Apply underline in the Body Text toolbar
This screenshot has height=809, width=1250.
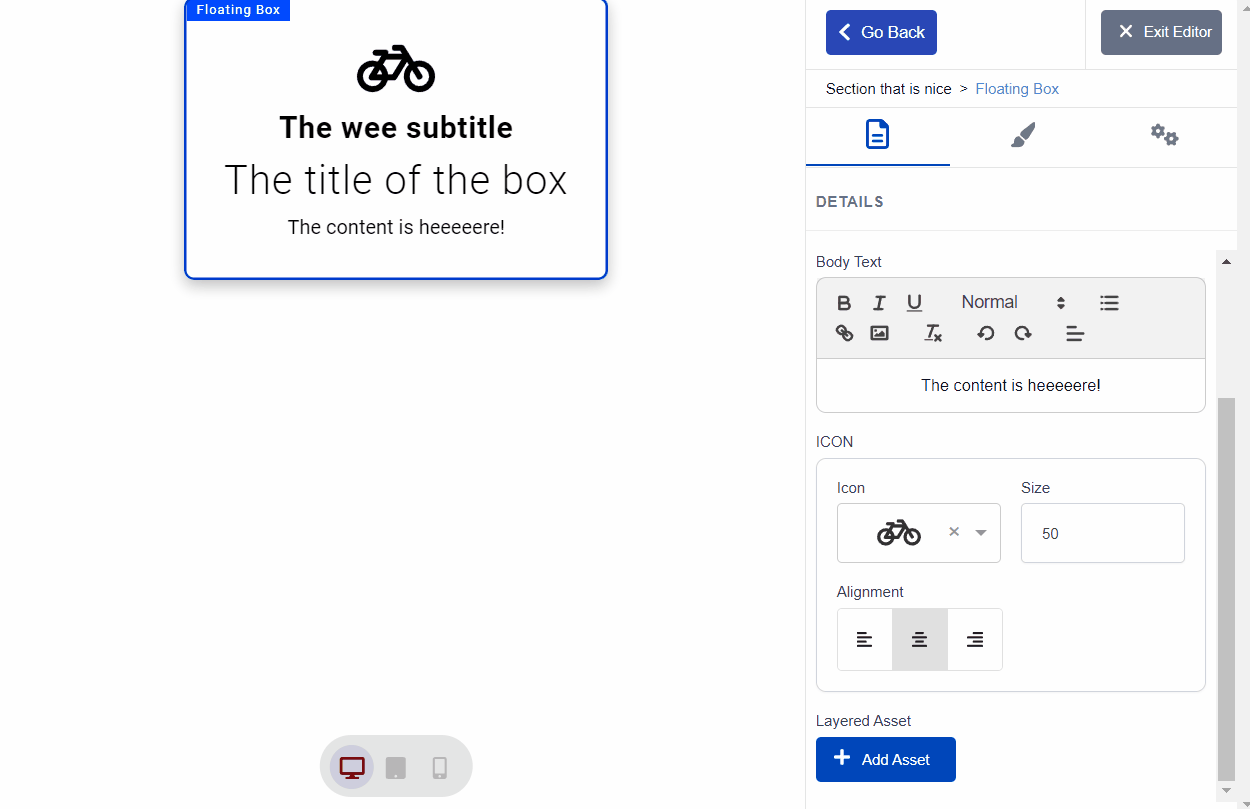914,303
